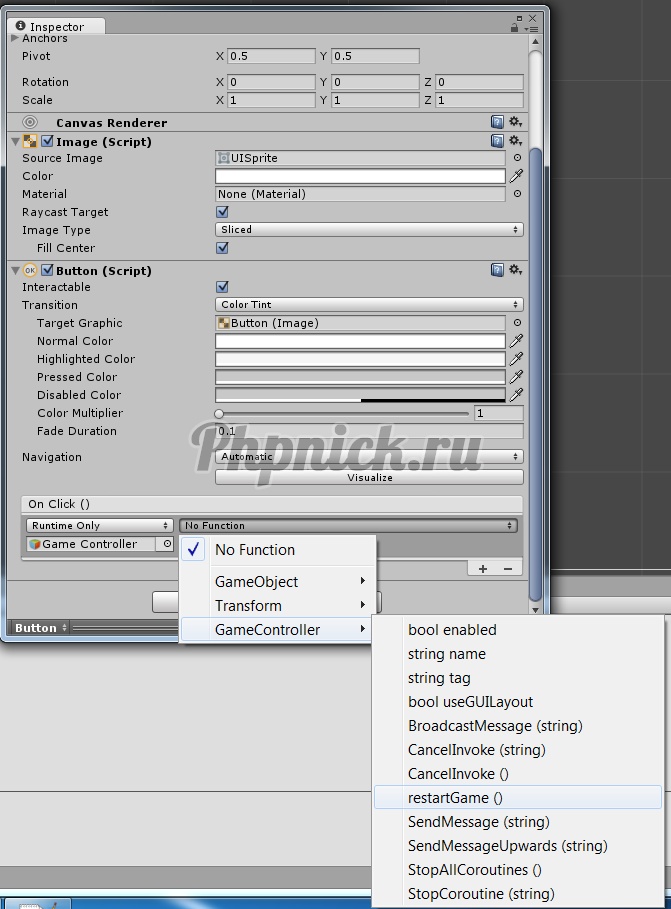Screen dimensions: 671x909
Task: Click UISprite Source Image field
Action: tap(360, 158)
